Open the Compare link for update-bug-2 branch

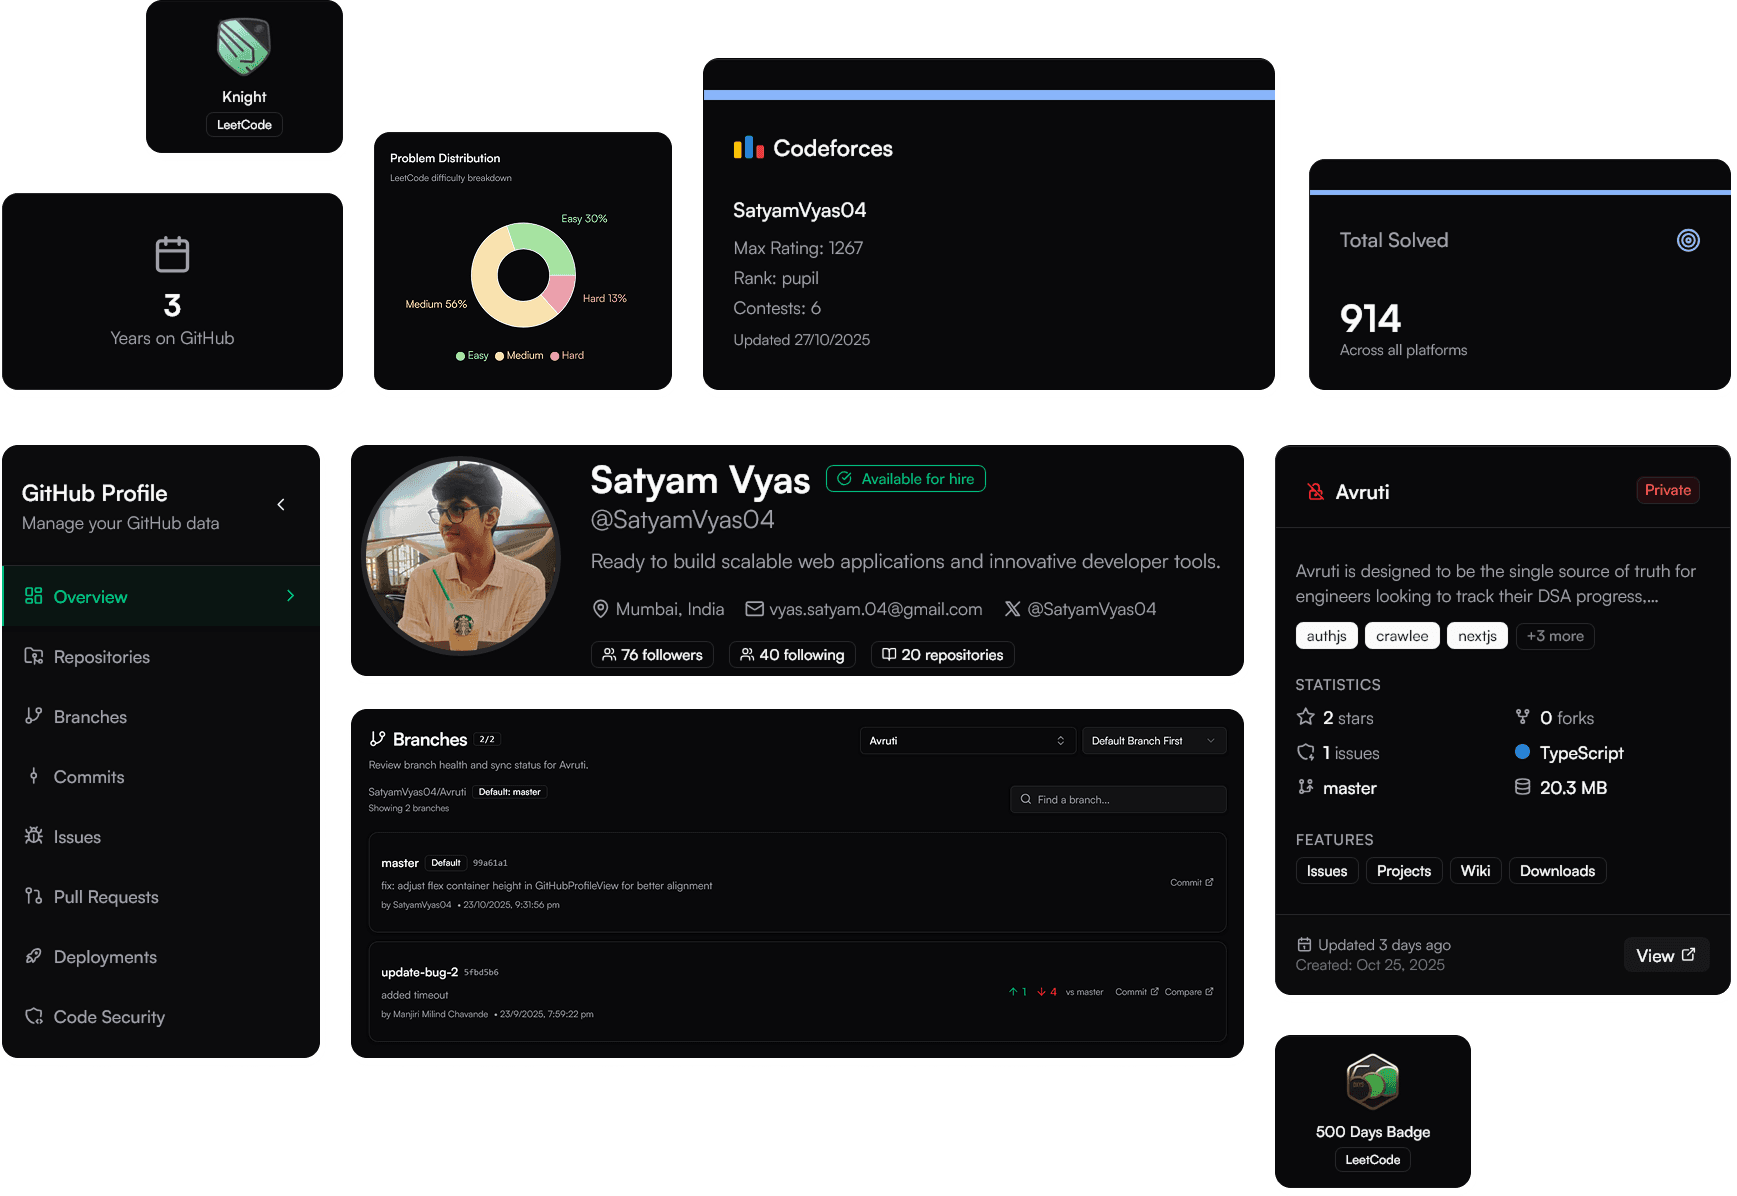tap(1189, 991)
